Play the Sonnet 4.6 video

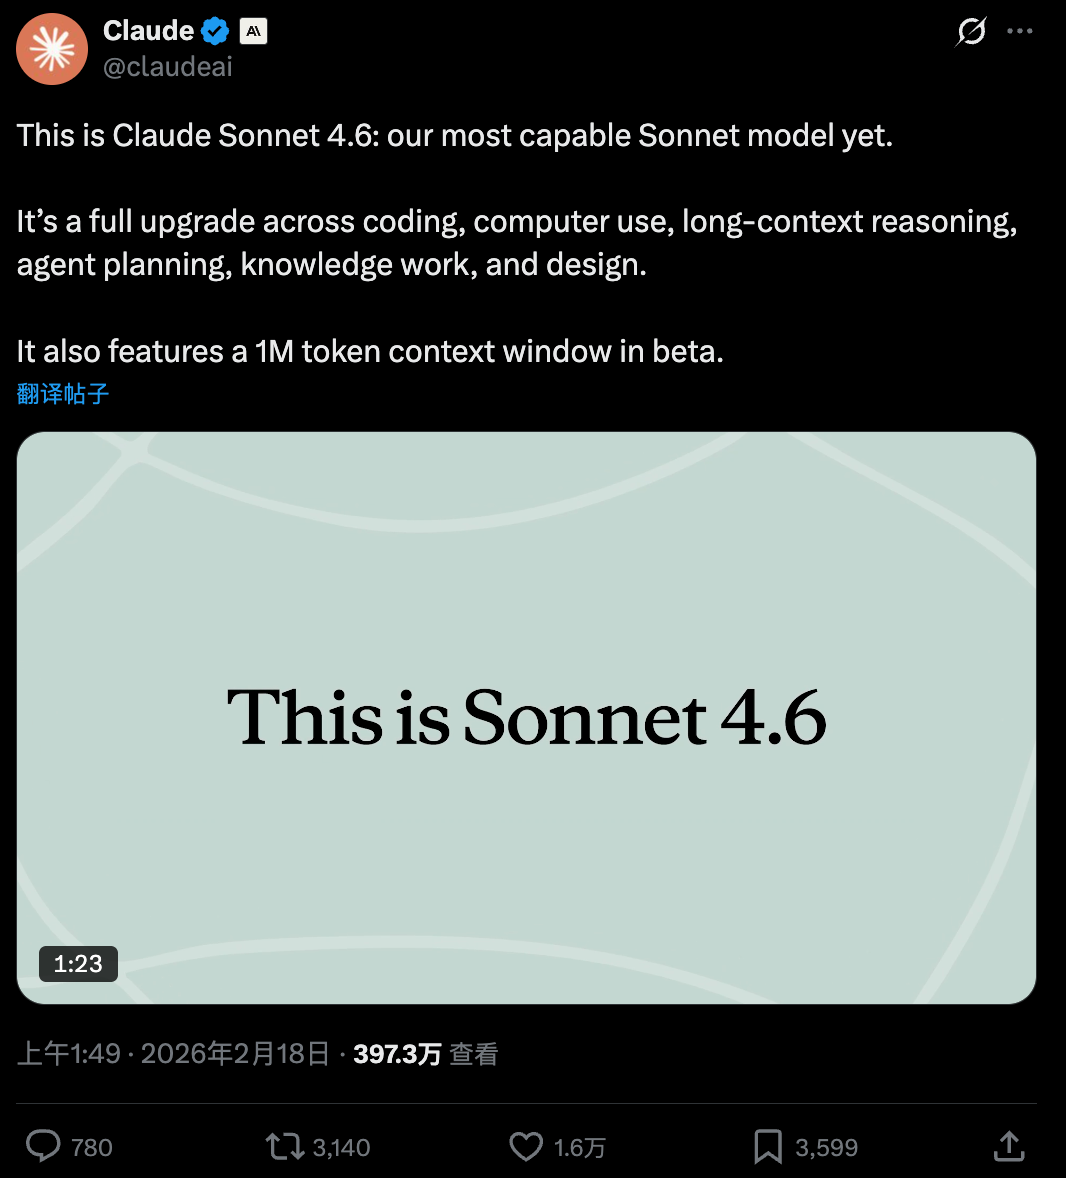(527, 717)
